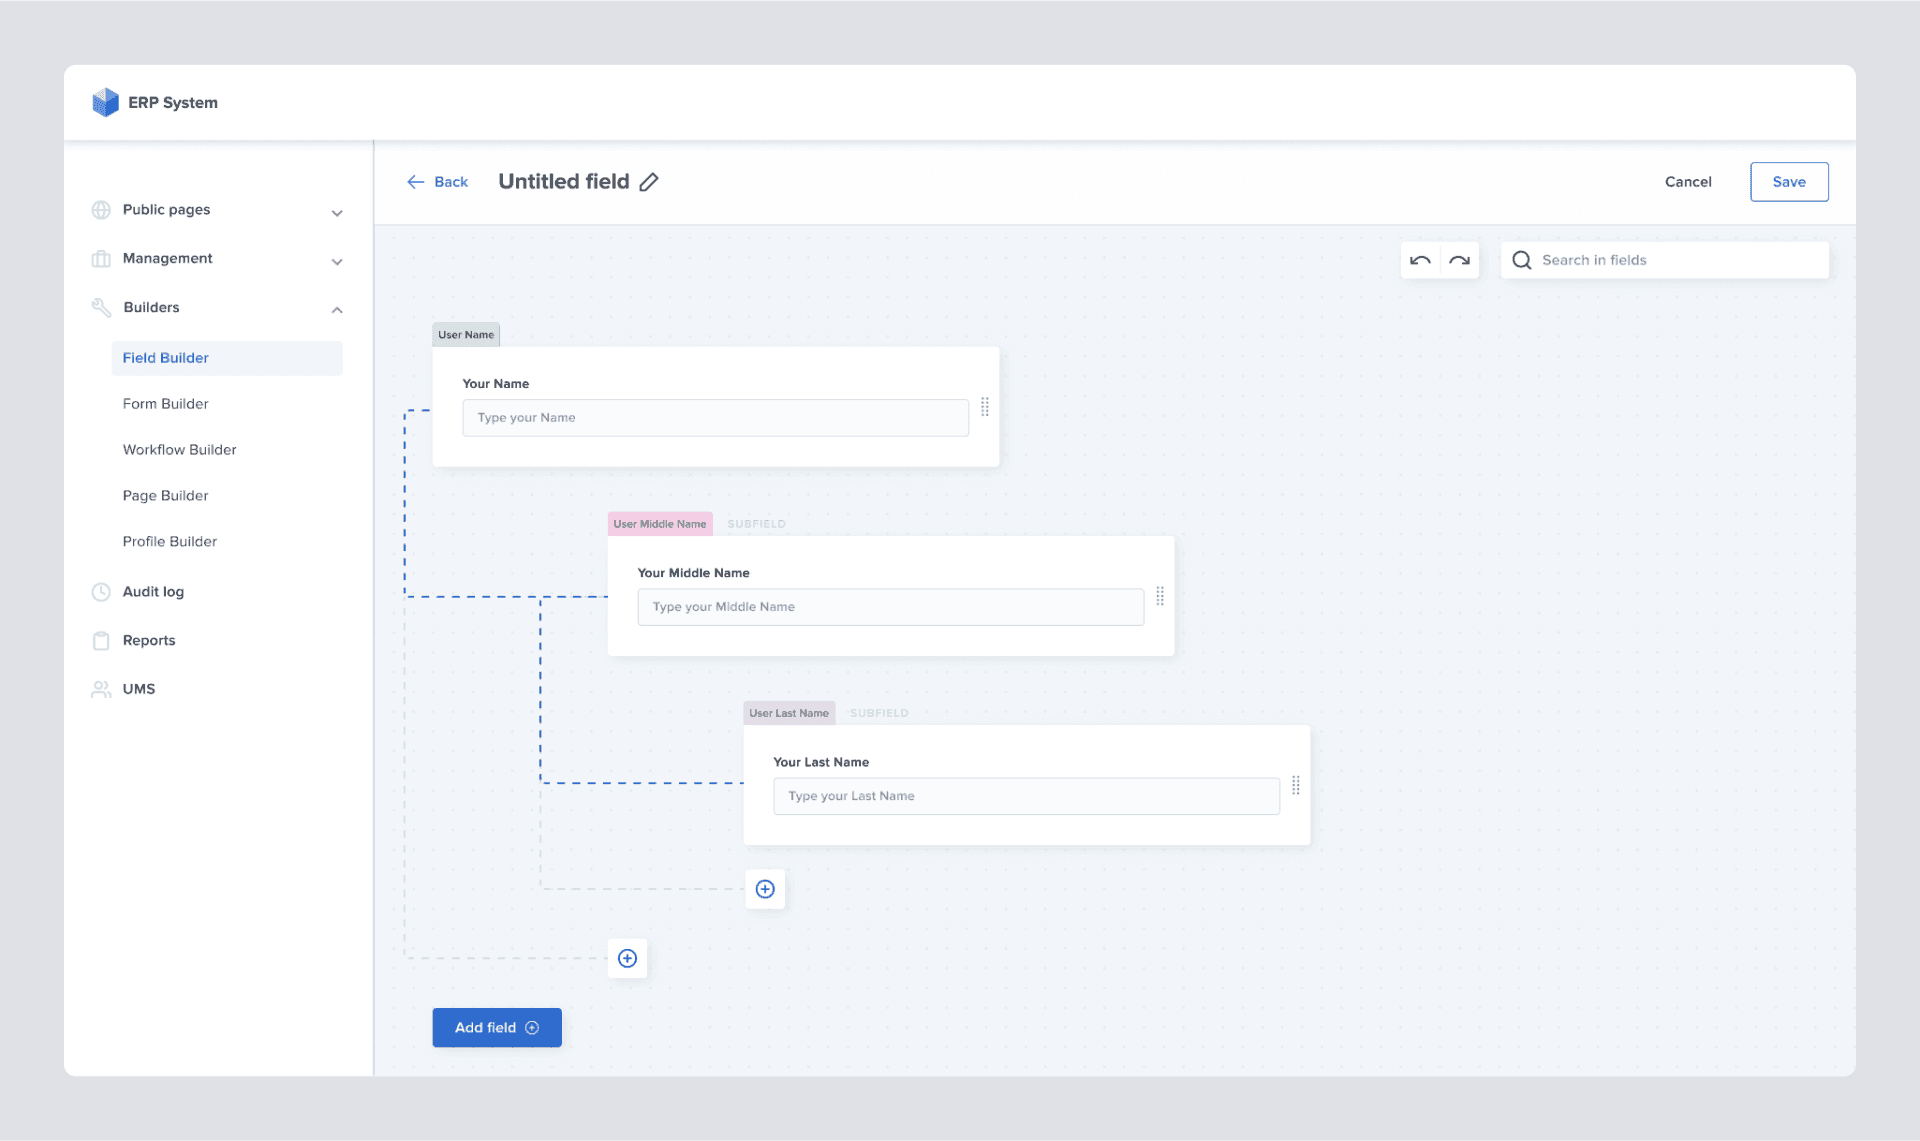Screen dimensions: 1920x1141
Task: Expand the Management section
Action: 337,261
